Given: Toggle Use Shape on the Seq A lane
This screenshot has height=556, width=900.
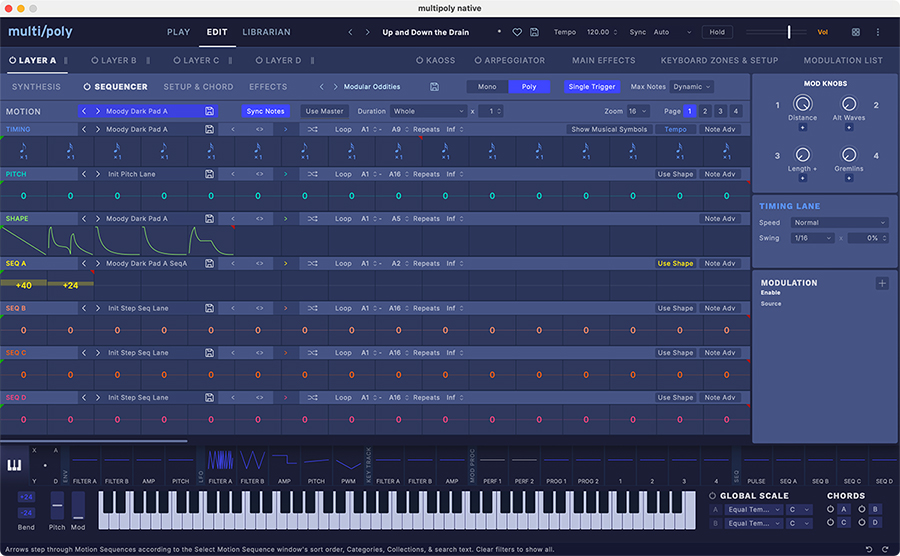Looking at the screenshot, I should pos(675,263).
